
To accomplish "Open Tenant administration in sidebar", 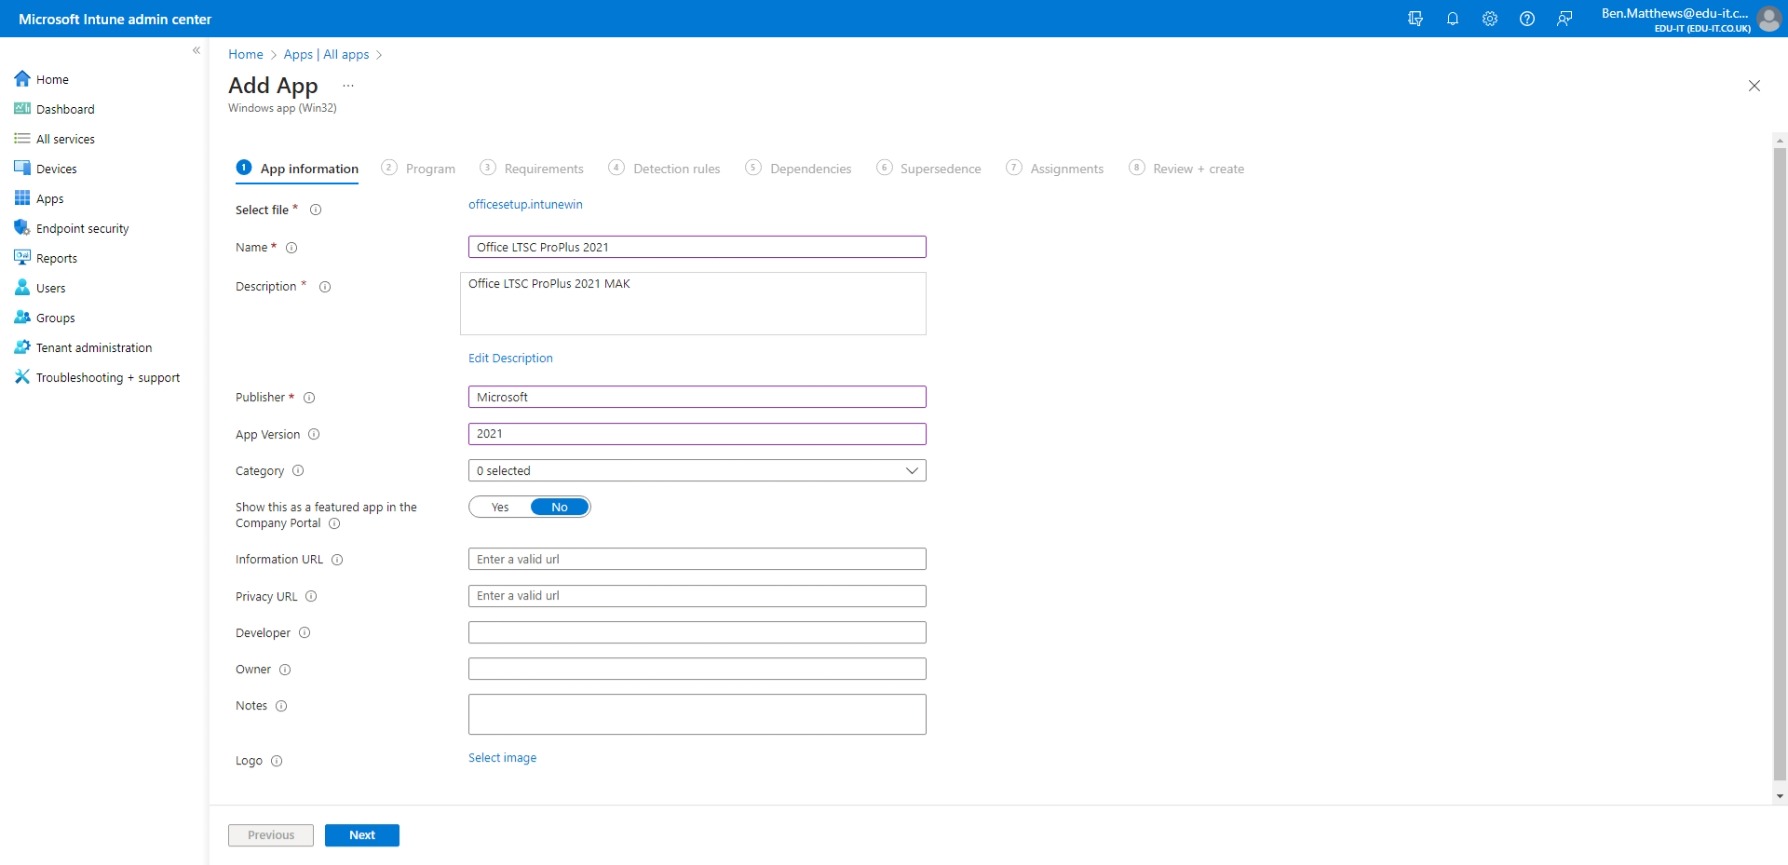I will 94,348.
